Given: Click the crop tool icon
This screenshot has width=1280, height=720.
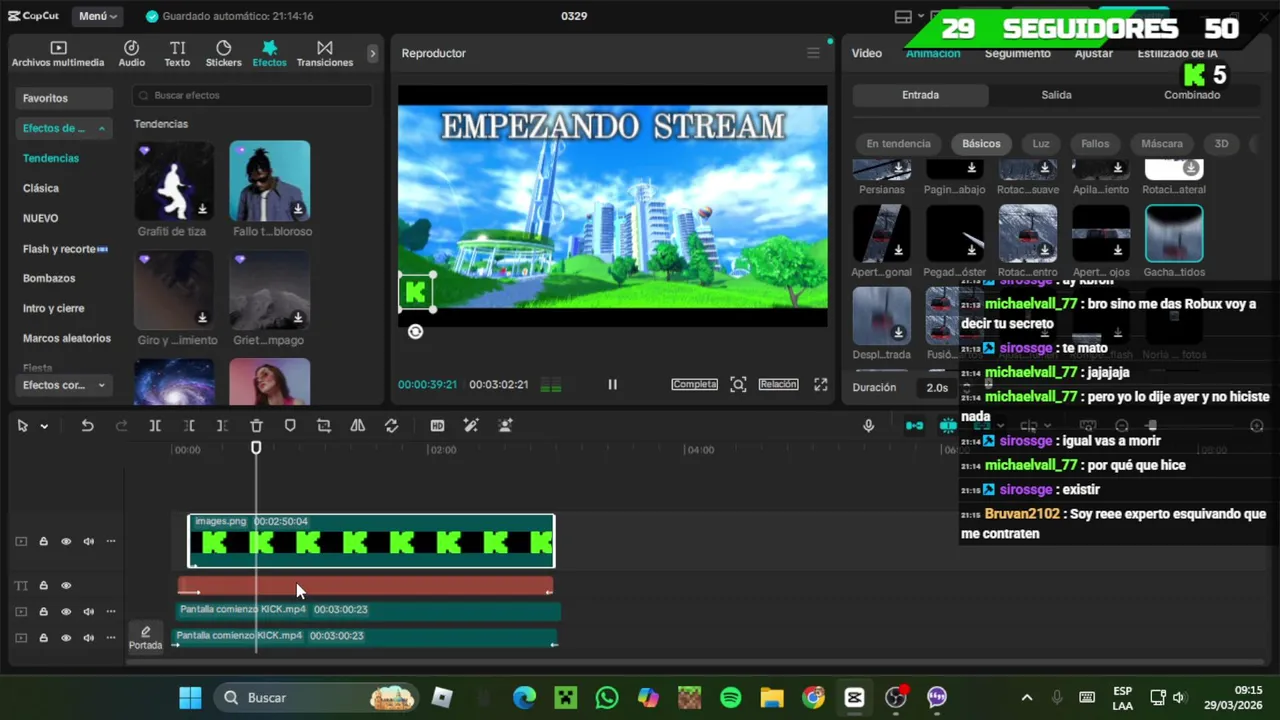Looking at the screenshot, I should click(x=324, y=426).
